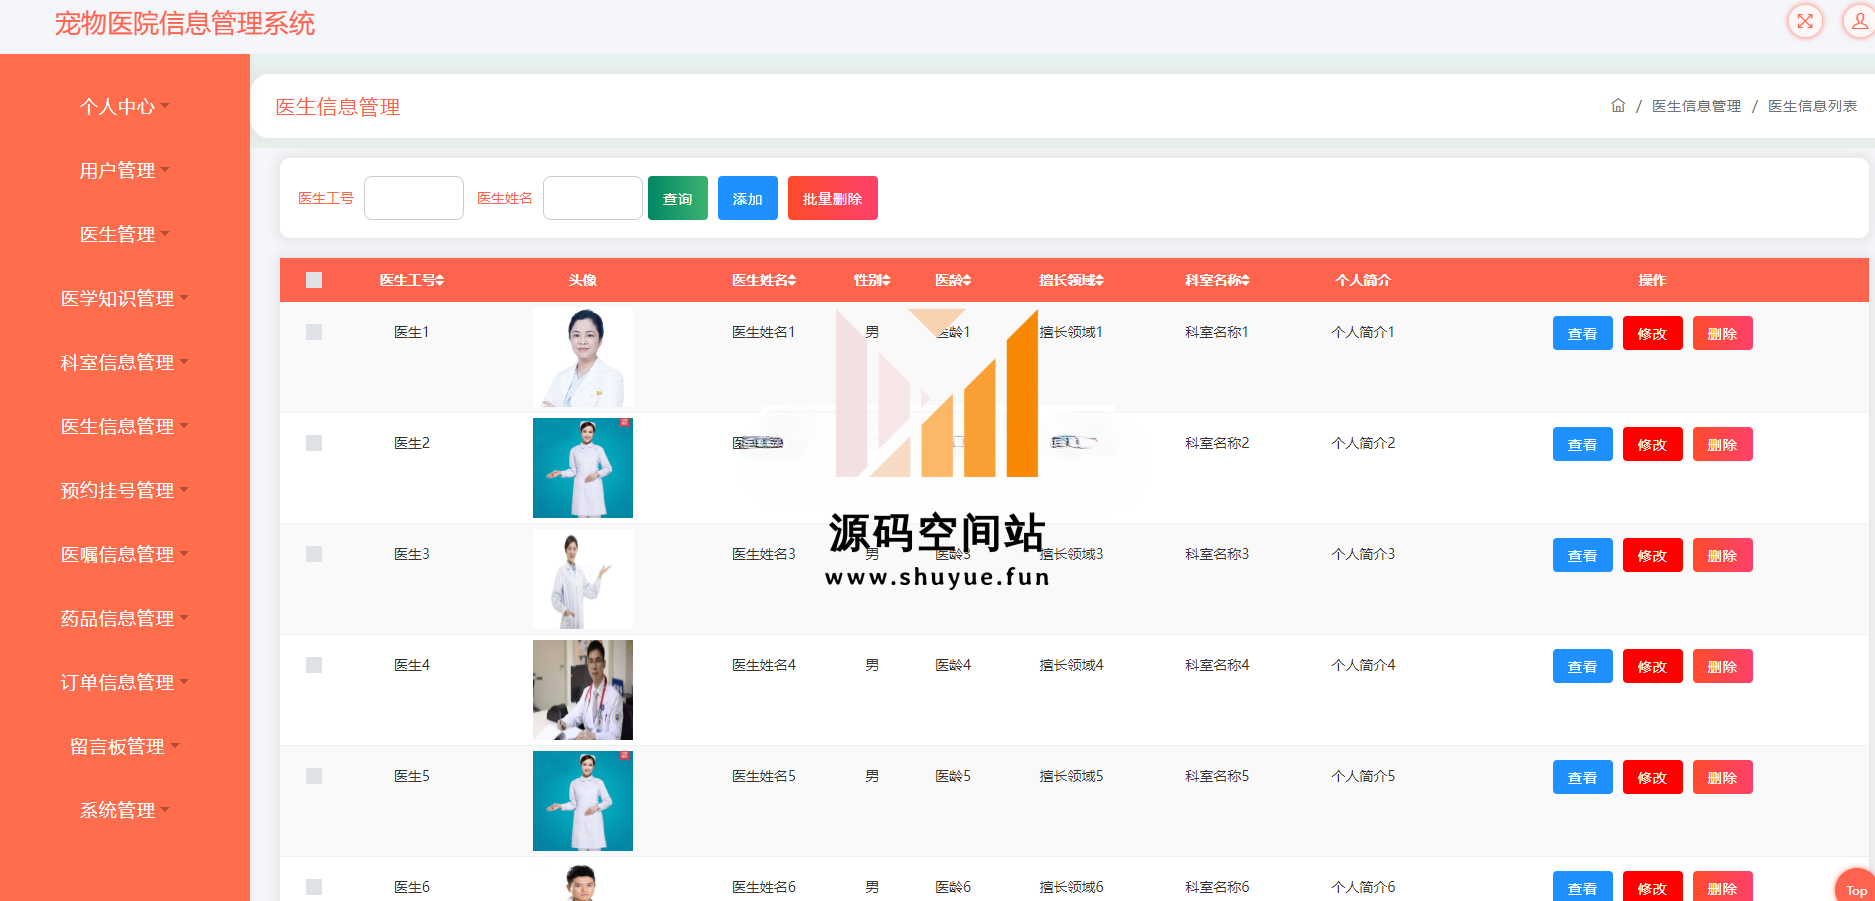View details for 医生6 with 查看
The image size is (1875, 901).
tap(1583, 887)
